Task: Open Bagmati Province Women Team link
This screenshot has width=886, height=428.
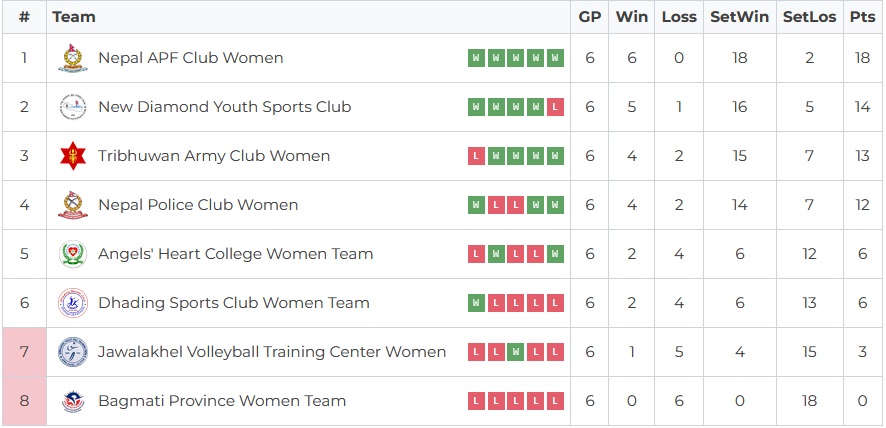Action: (222, 401)
